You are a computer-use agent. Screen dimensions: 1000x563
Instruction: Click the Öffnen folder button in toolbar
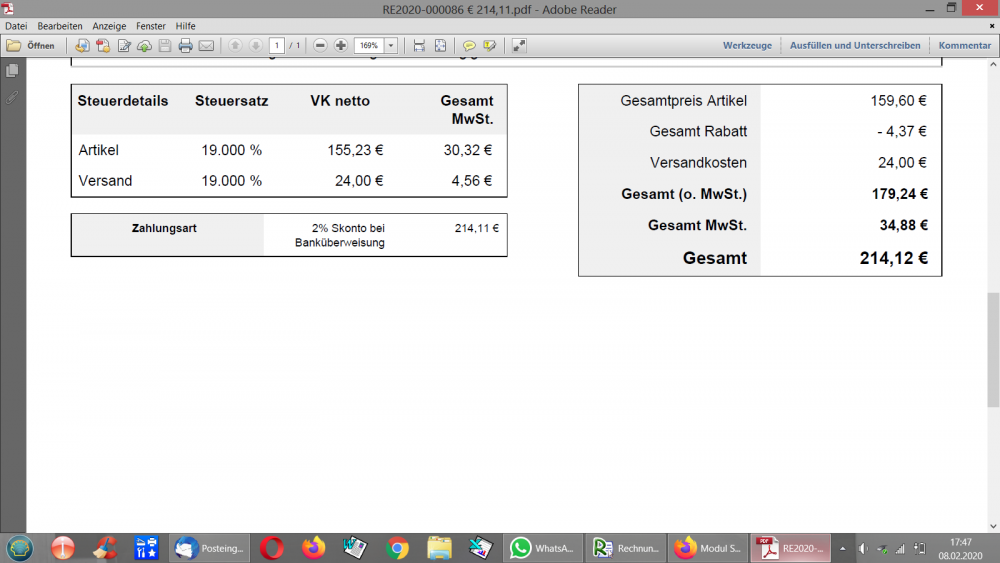(x=31, y=45)
